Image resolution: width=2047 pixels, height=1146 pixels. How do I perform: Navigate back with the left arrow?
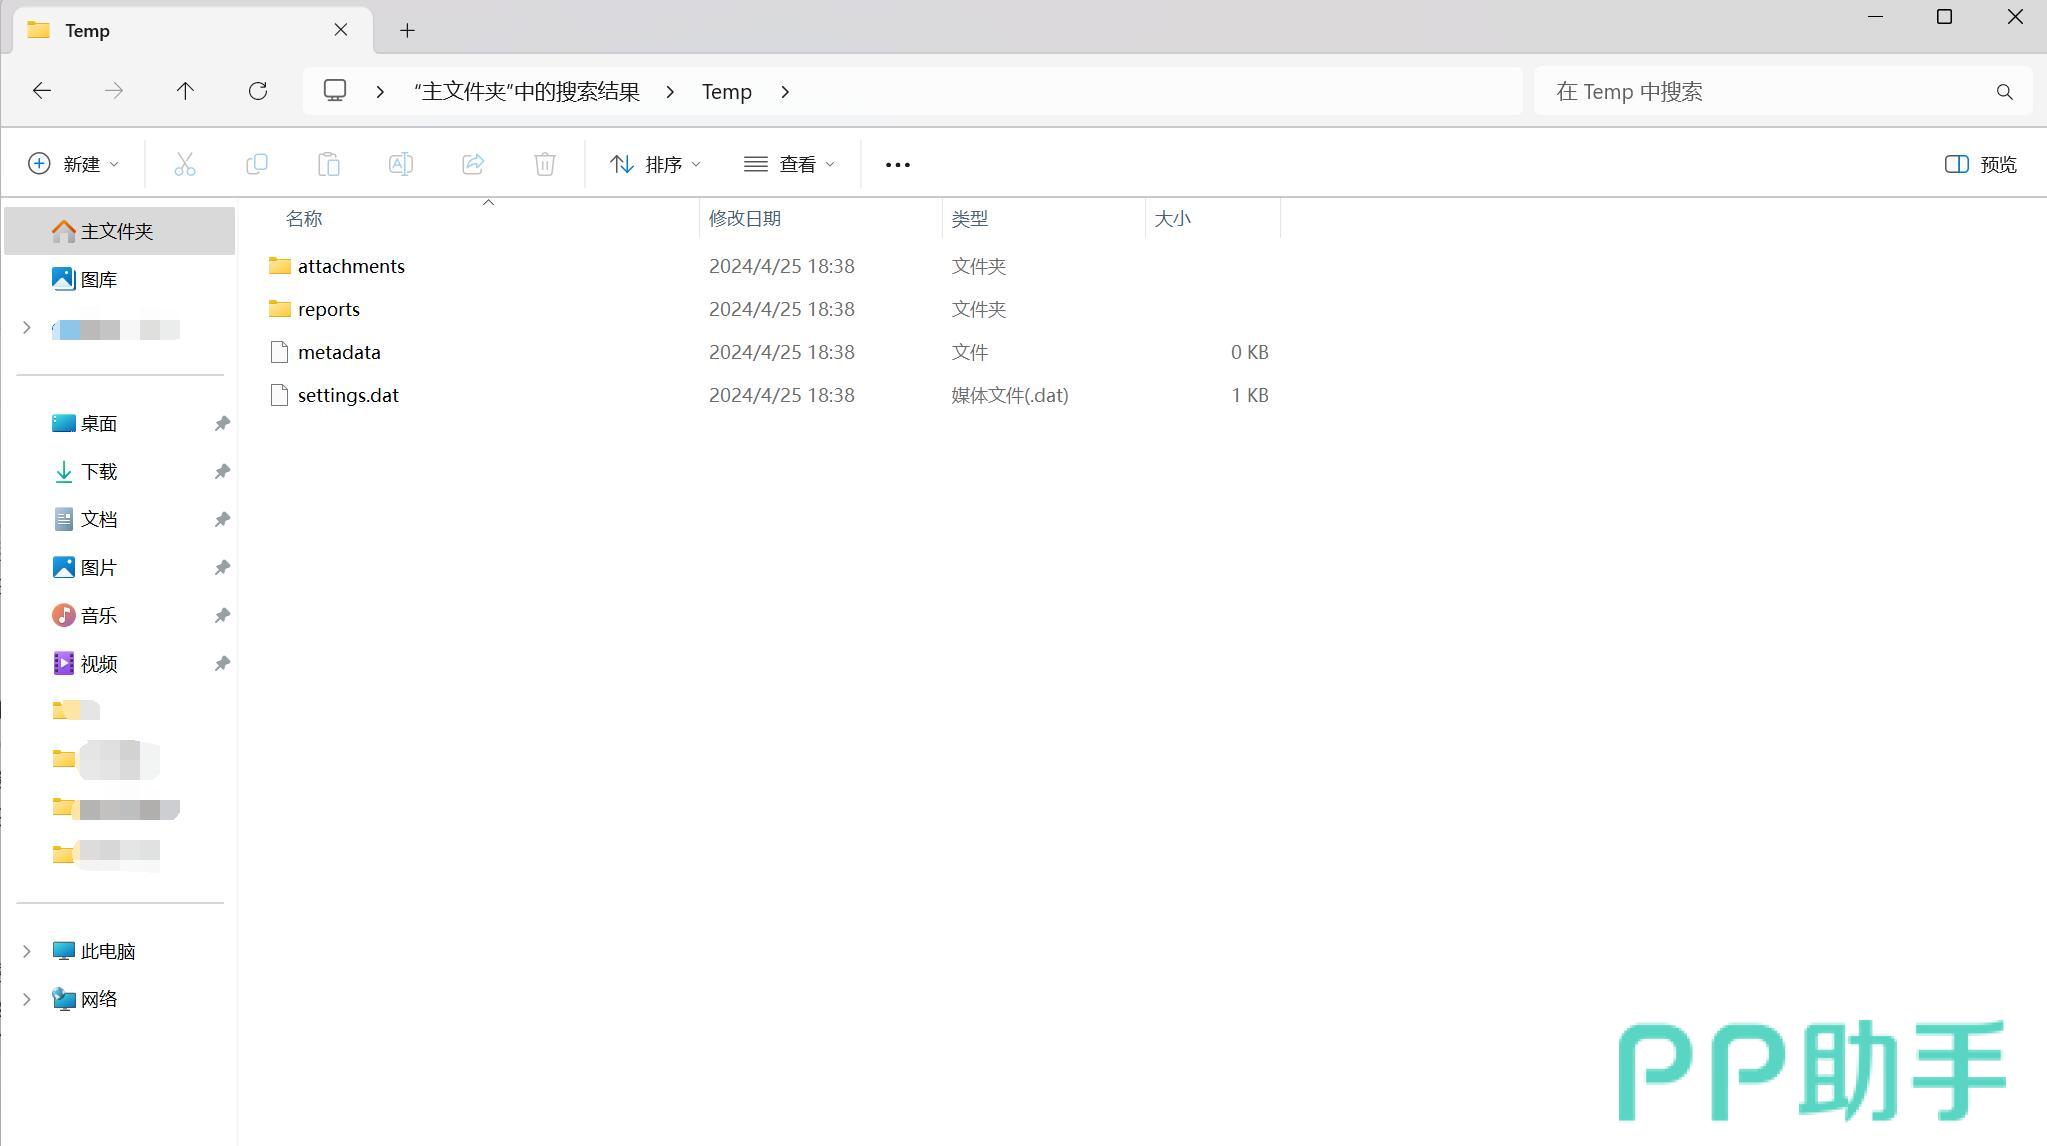[42, 91]
